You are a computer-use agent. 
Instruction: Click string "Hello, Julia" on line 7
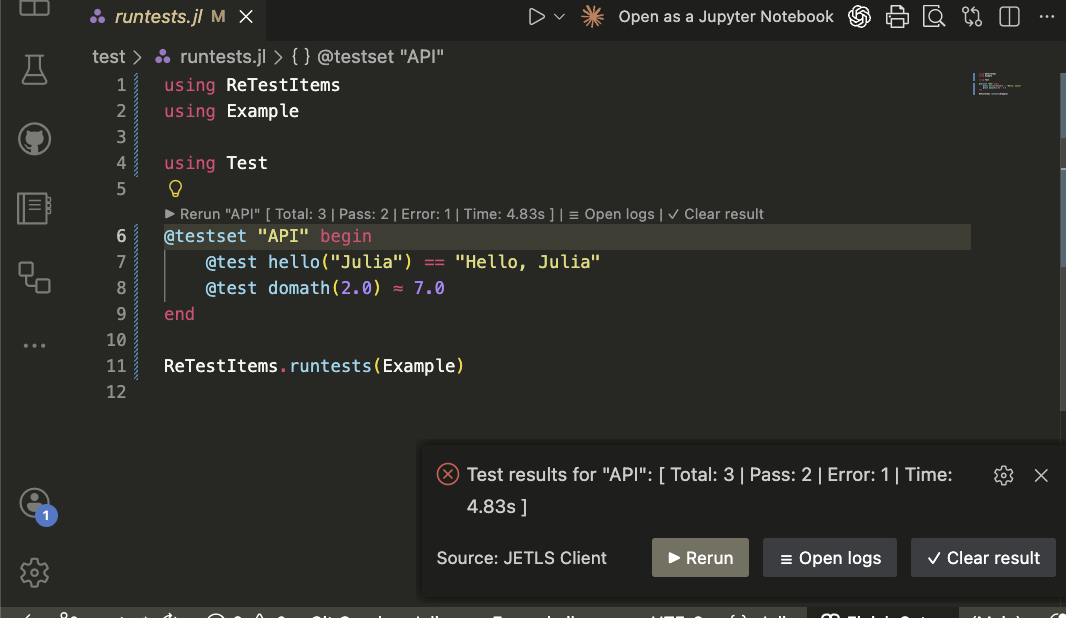pos(528,262)
